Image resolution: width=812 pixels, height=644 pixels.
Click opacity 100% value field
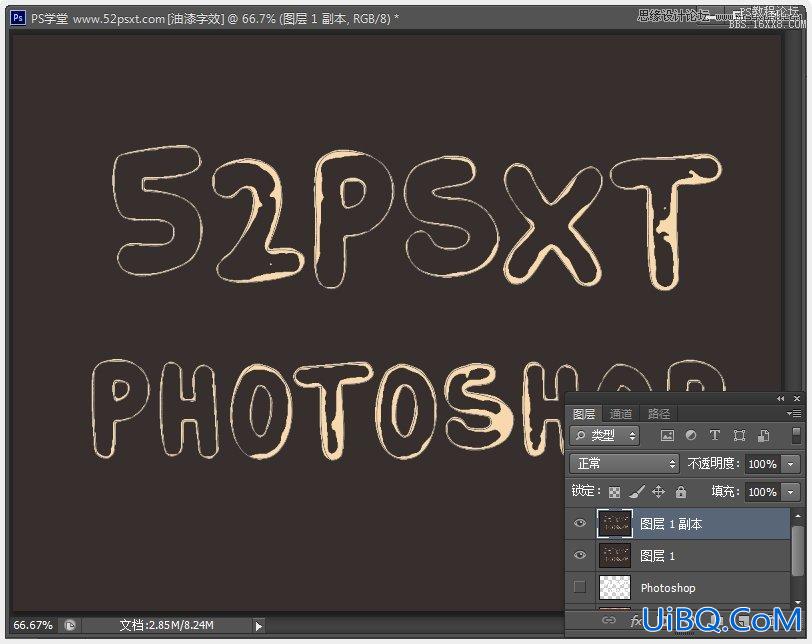[763, 464]
